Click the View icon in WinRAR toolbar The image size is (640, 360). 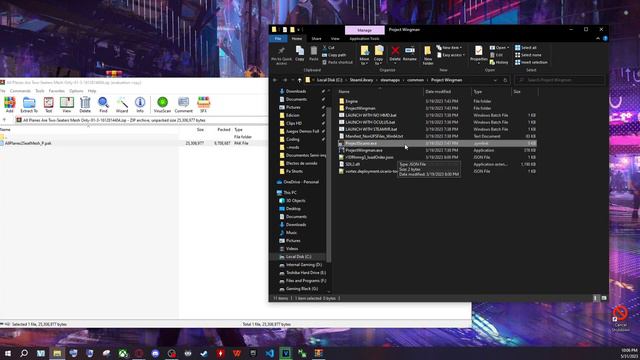click(67, 104)
